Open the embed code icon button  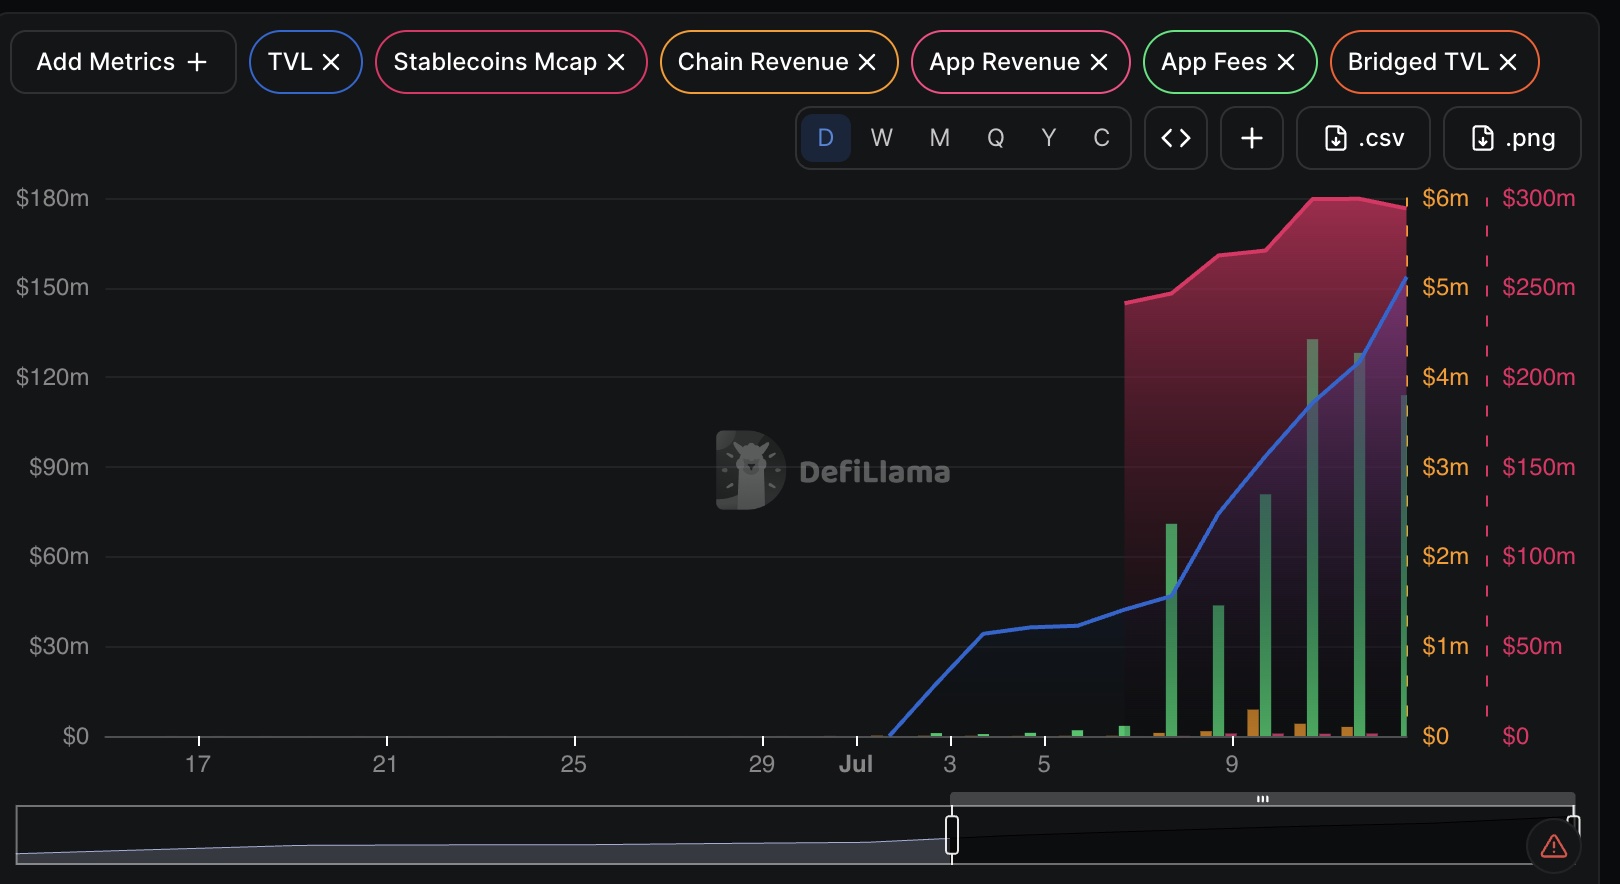tap(1176, 138)
